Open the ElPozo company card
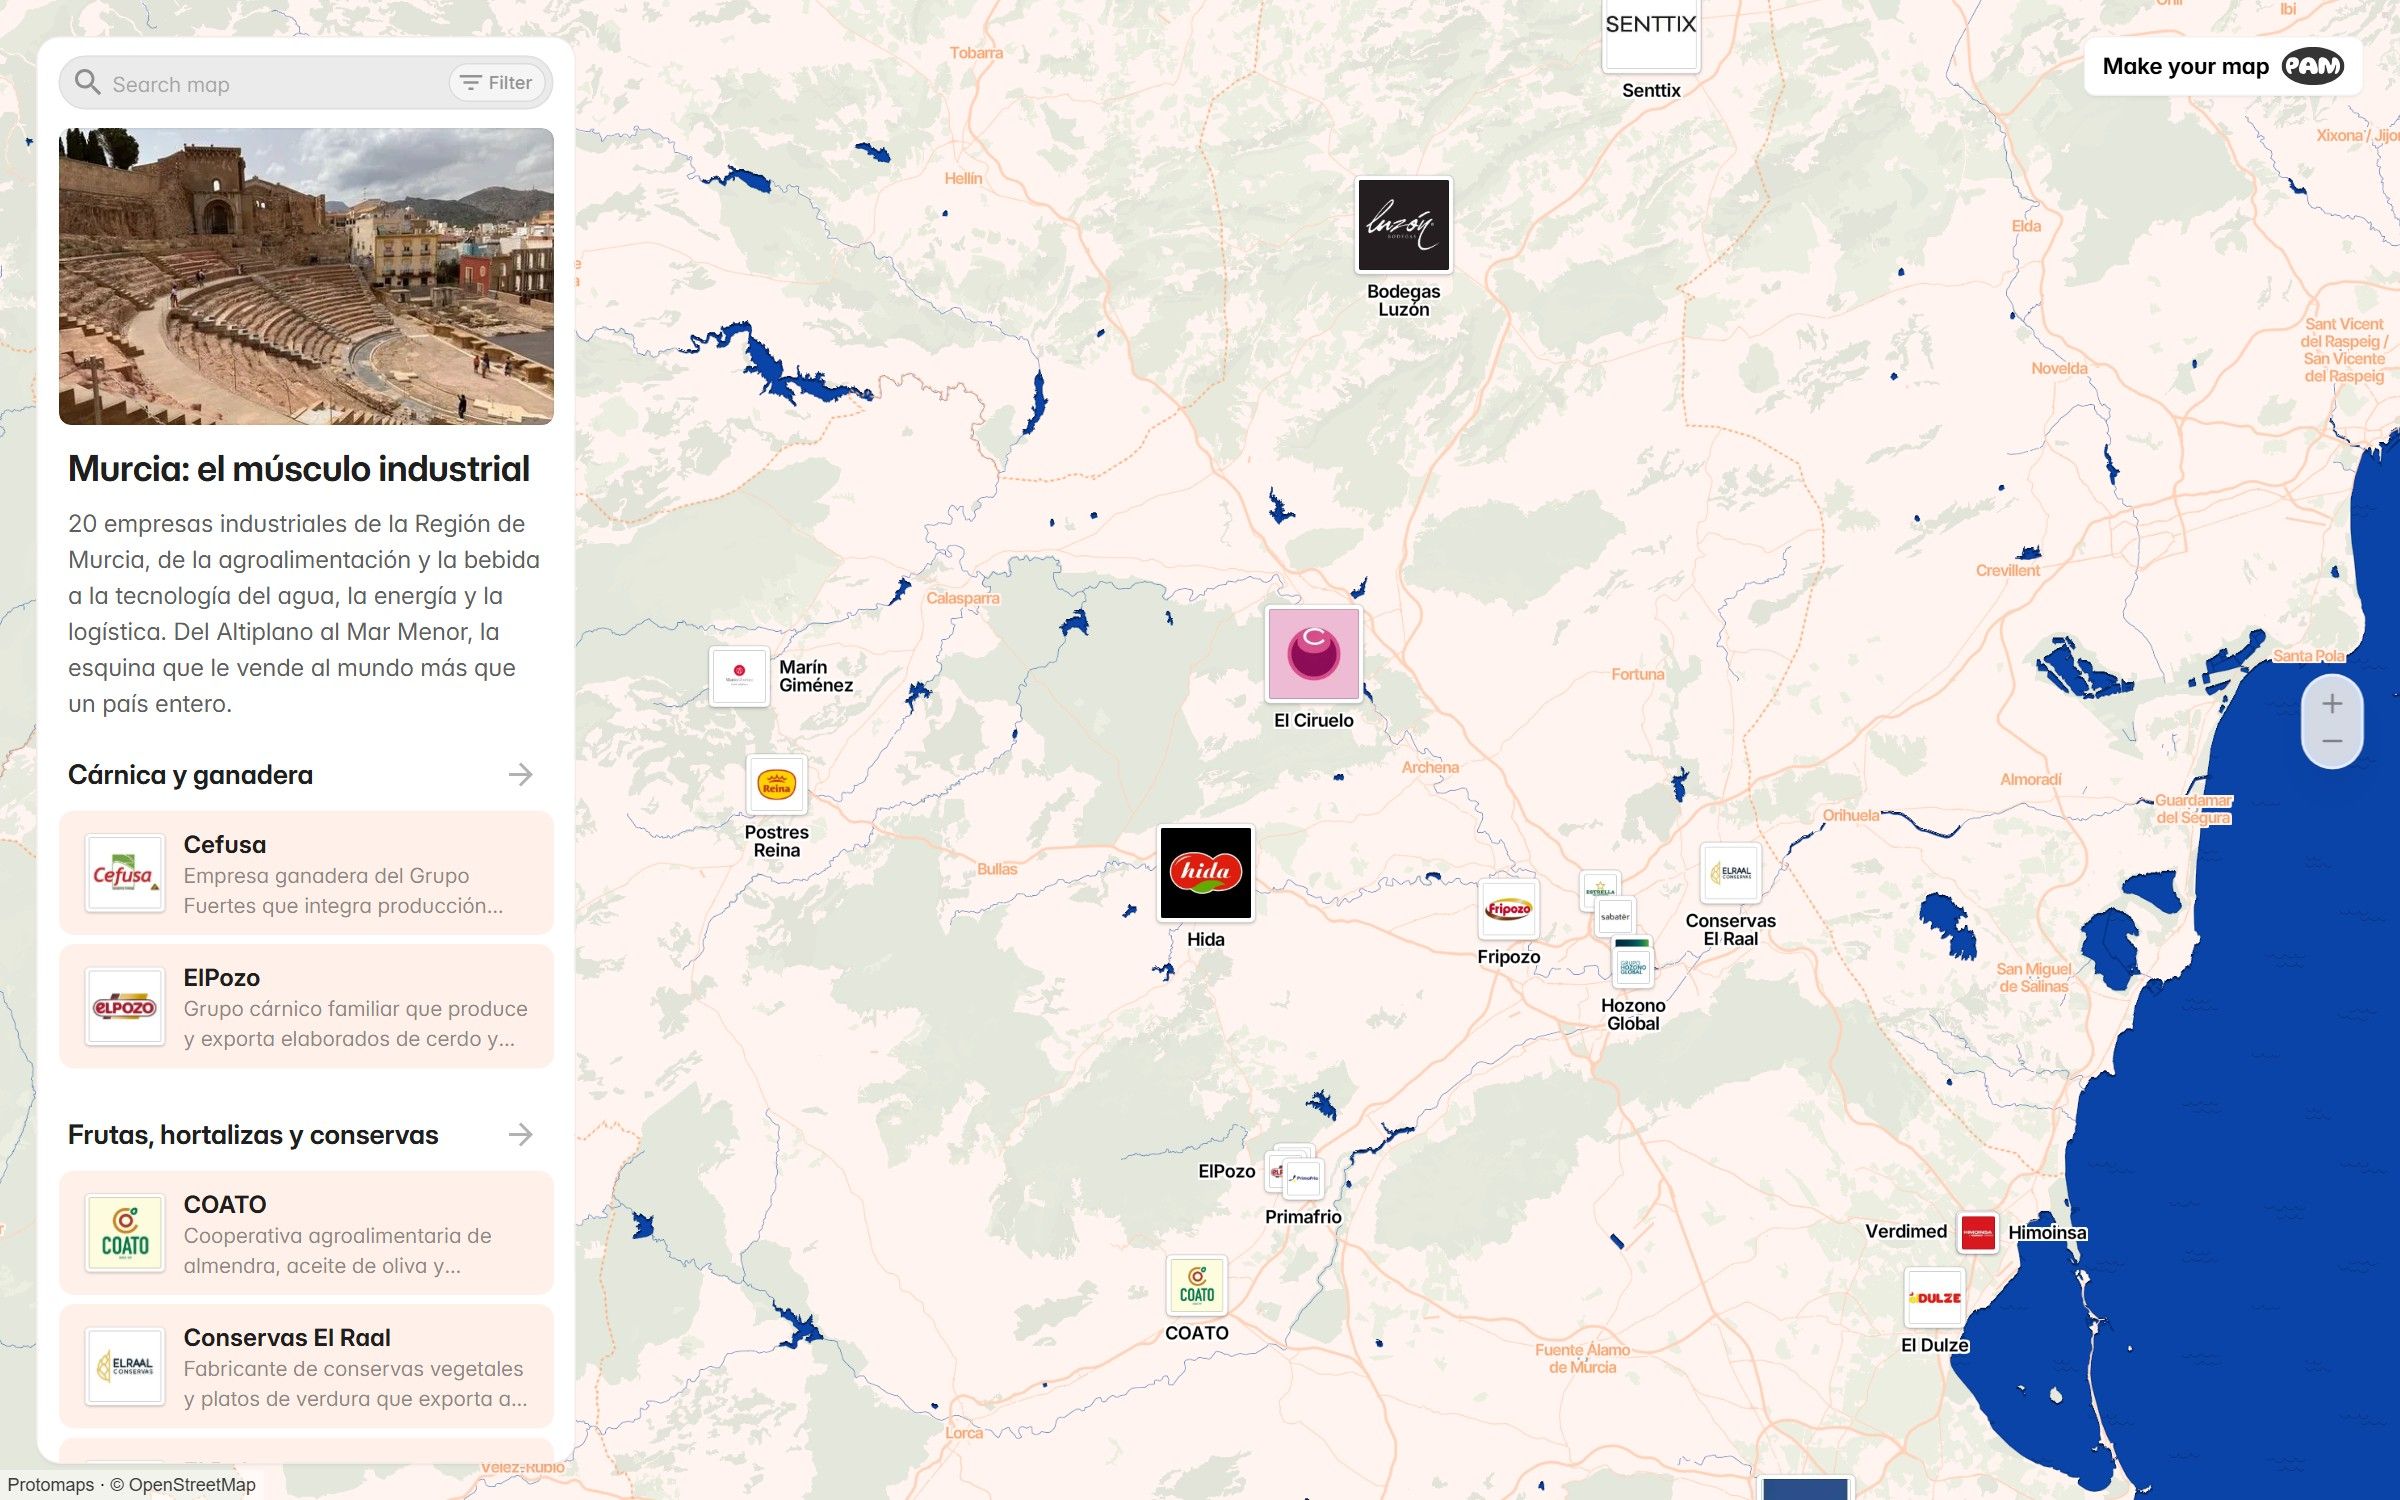The width and height of the screenshot is (2400, 1500). coord(306,1007)
